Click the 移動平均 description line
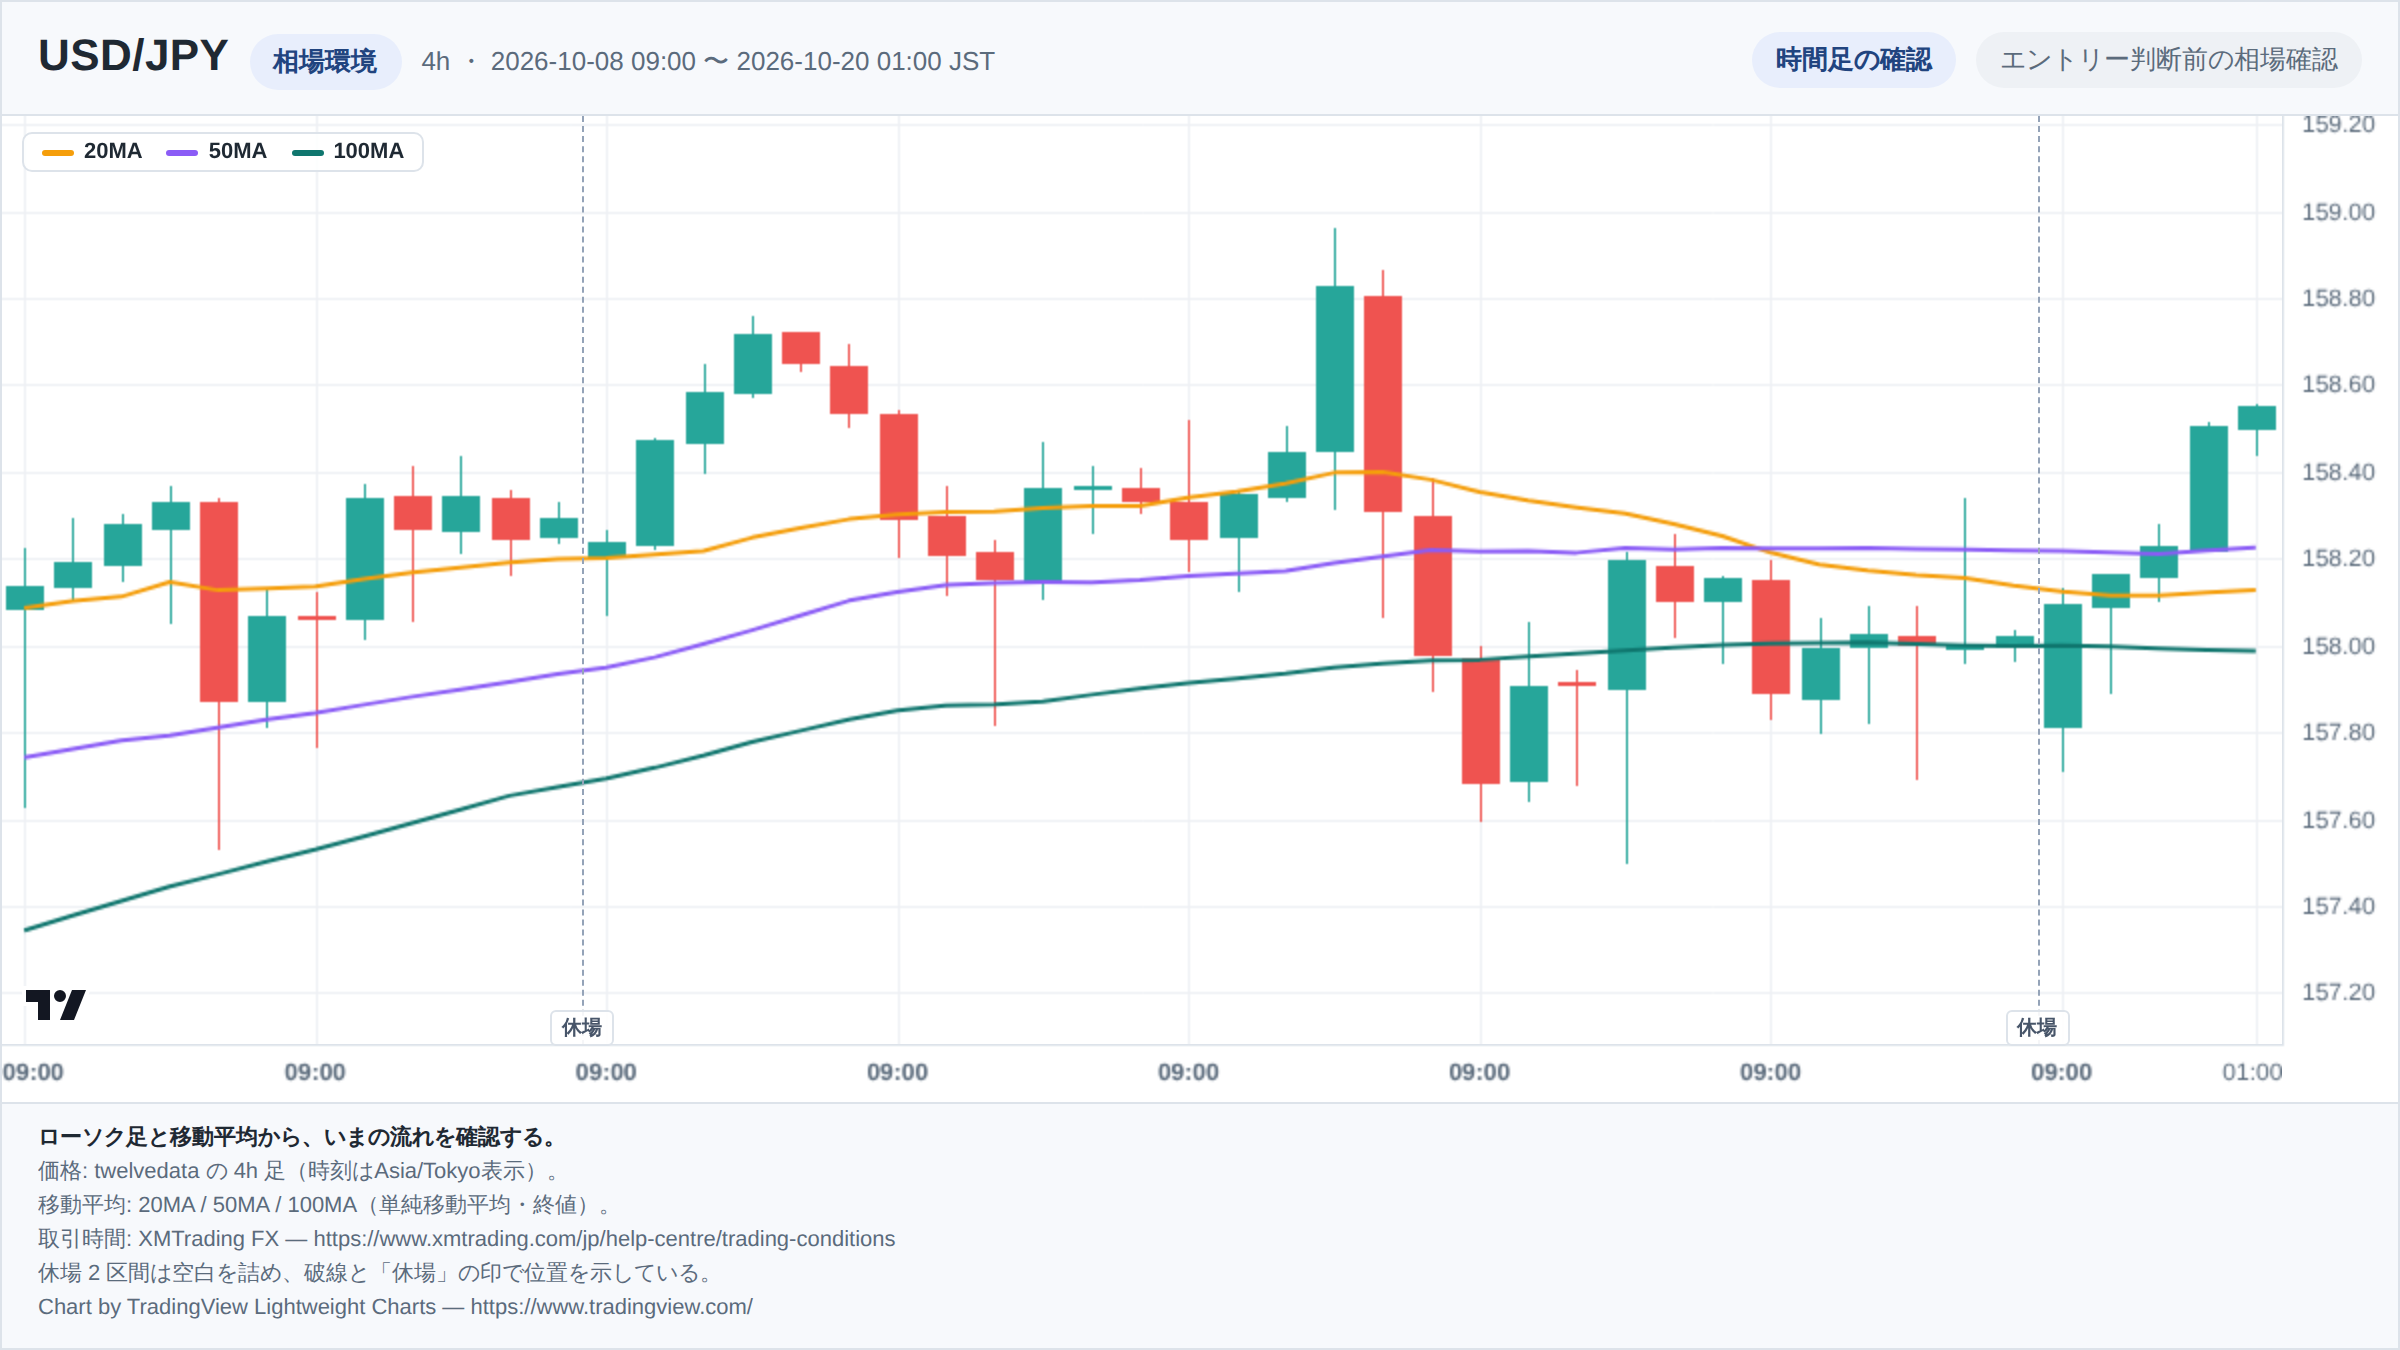 [324, 1205]
